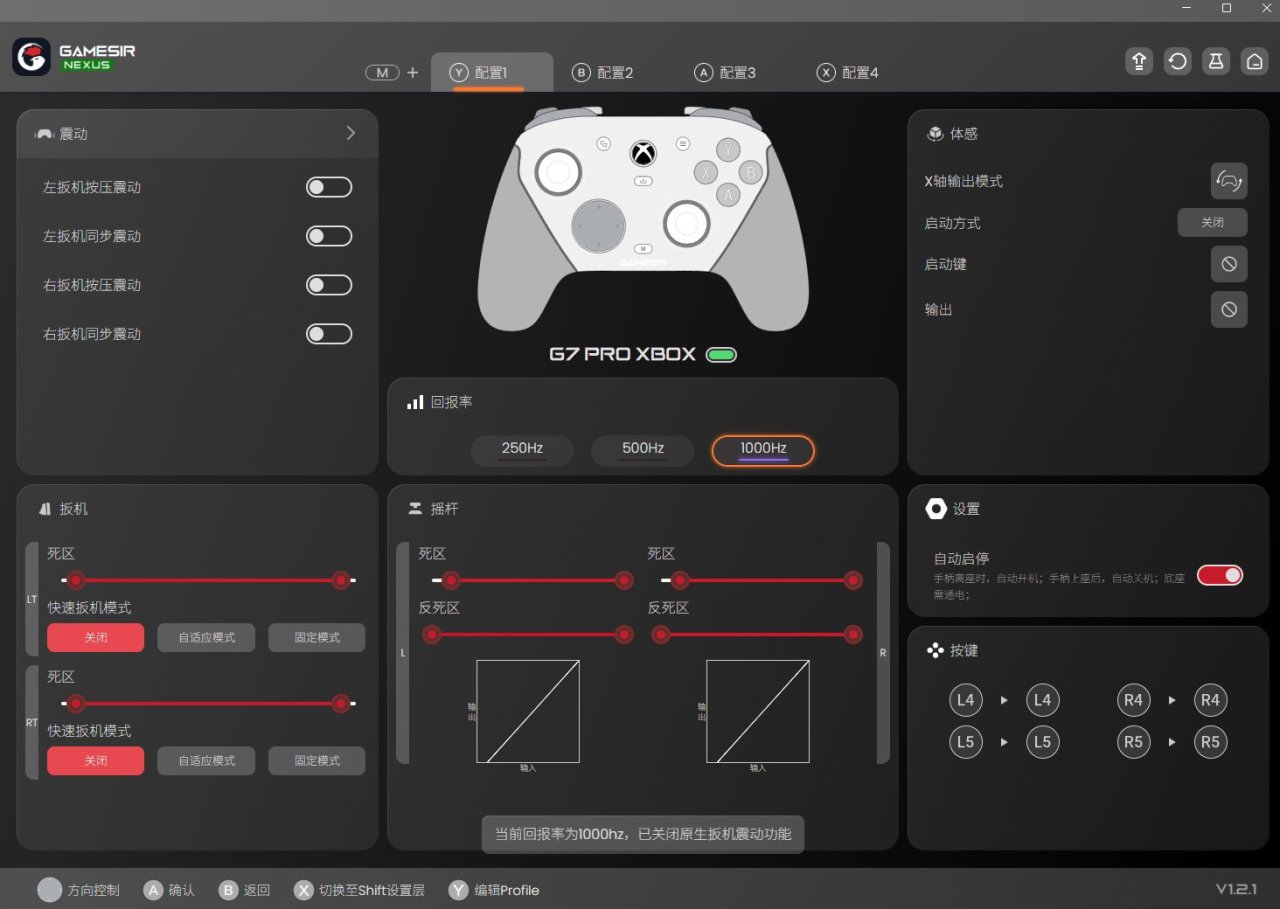
Task: Set RT 快速扳机模式 to 关闭
Action: coord(95,761)
